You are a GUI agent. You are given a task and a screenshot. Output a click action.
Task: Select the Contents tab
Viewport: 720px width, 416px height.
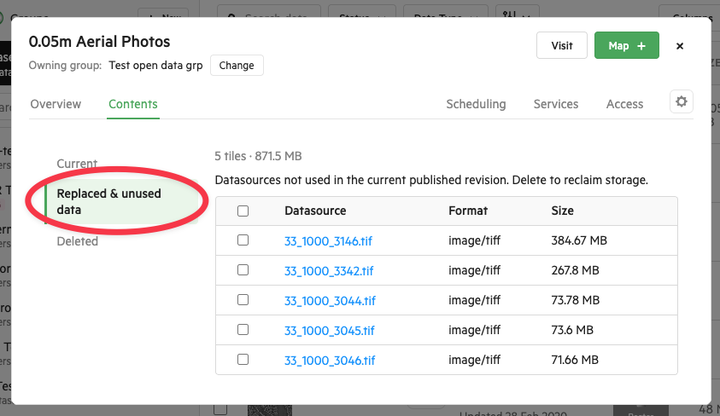pyautogui.click(x=133, y=104)
